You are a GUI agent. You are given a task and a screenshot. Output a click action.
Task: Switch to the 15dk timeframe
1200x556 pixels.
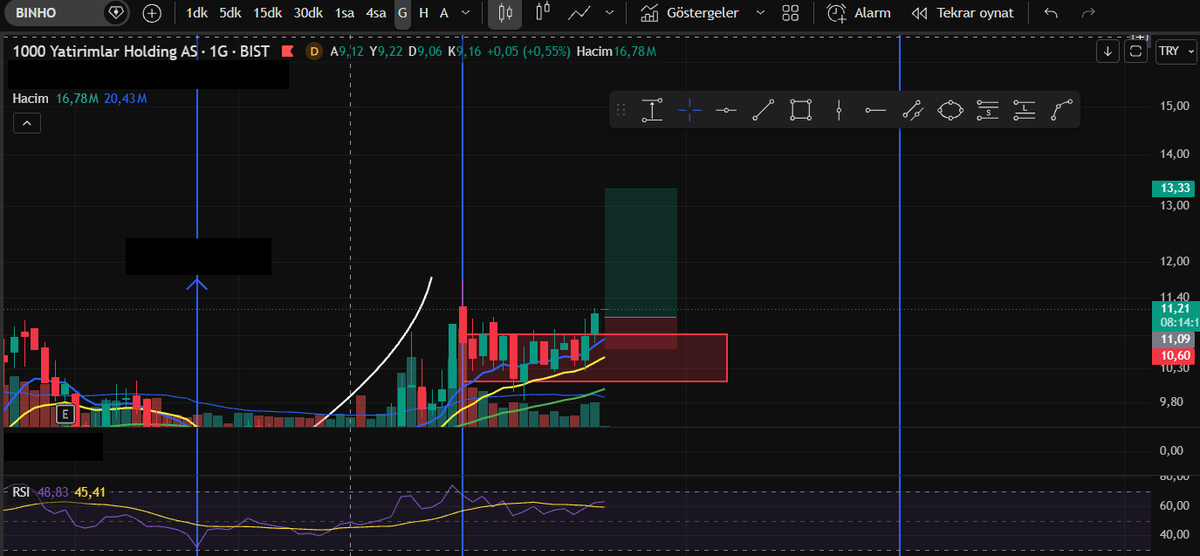tap(267, 13)
